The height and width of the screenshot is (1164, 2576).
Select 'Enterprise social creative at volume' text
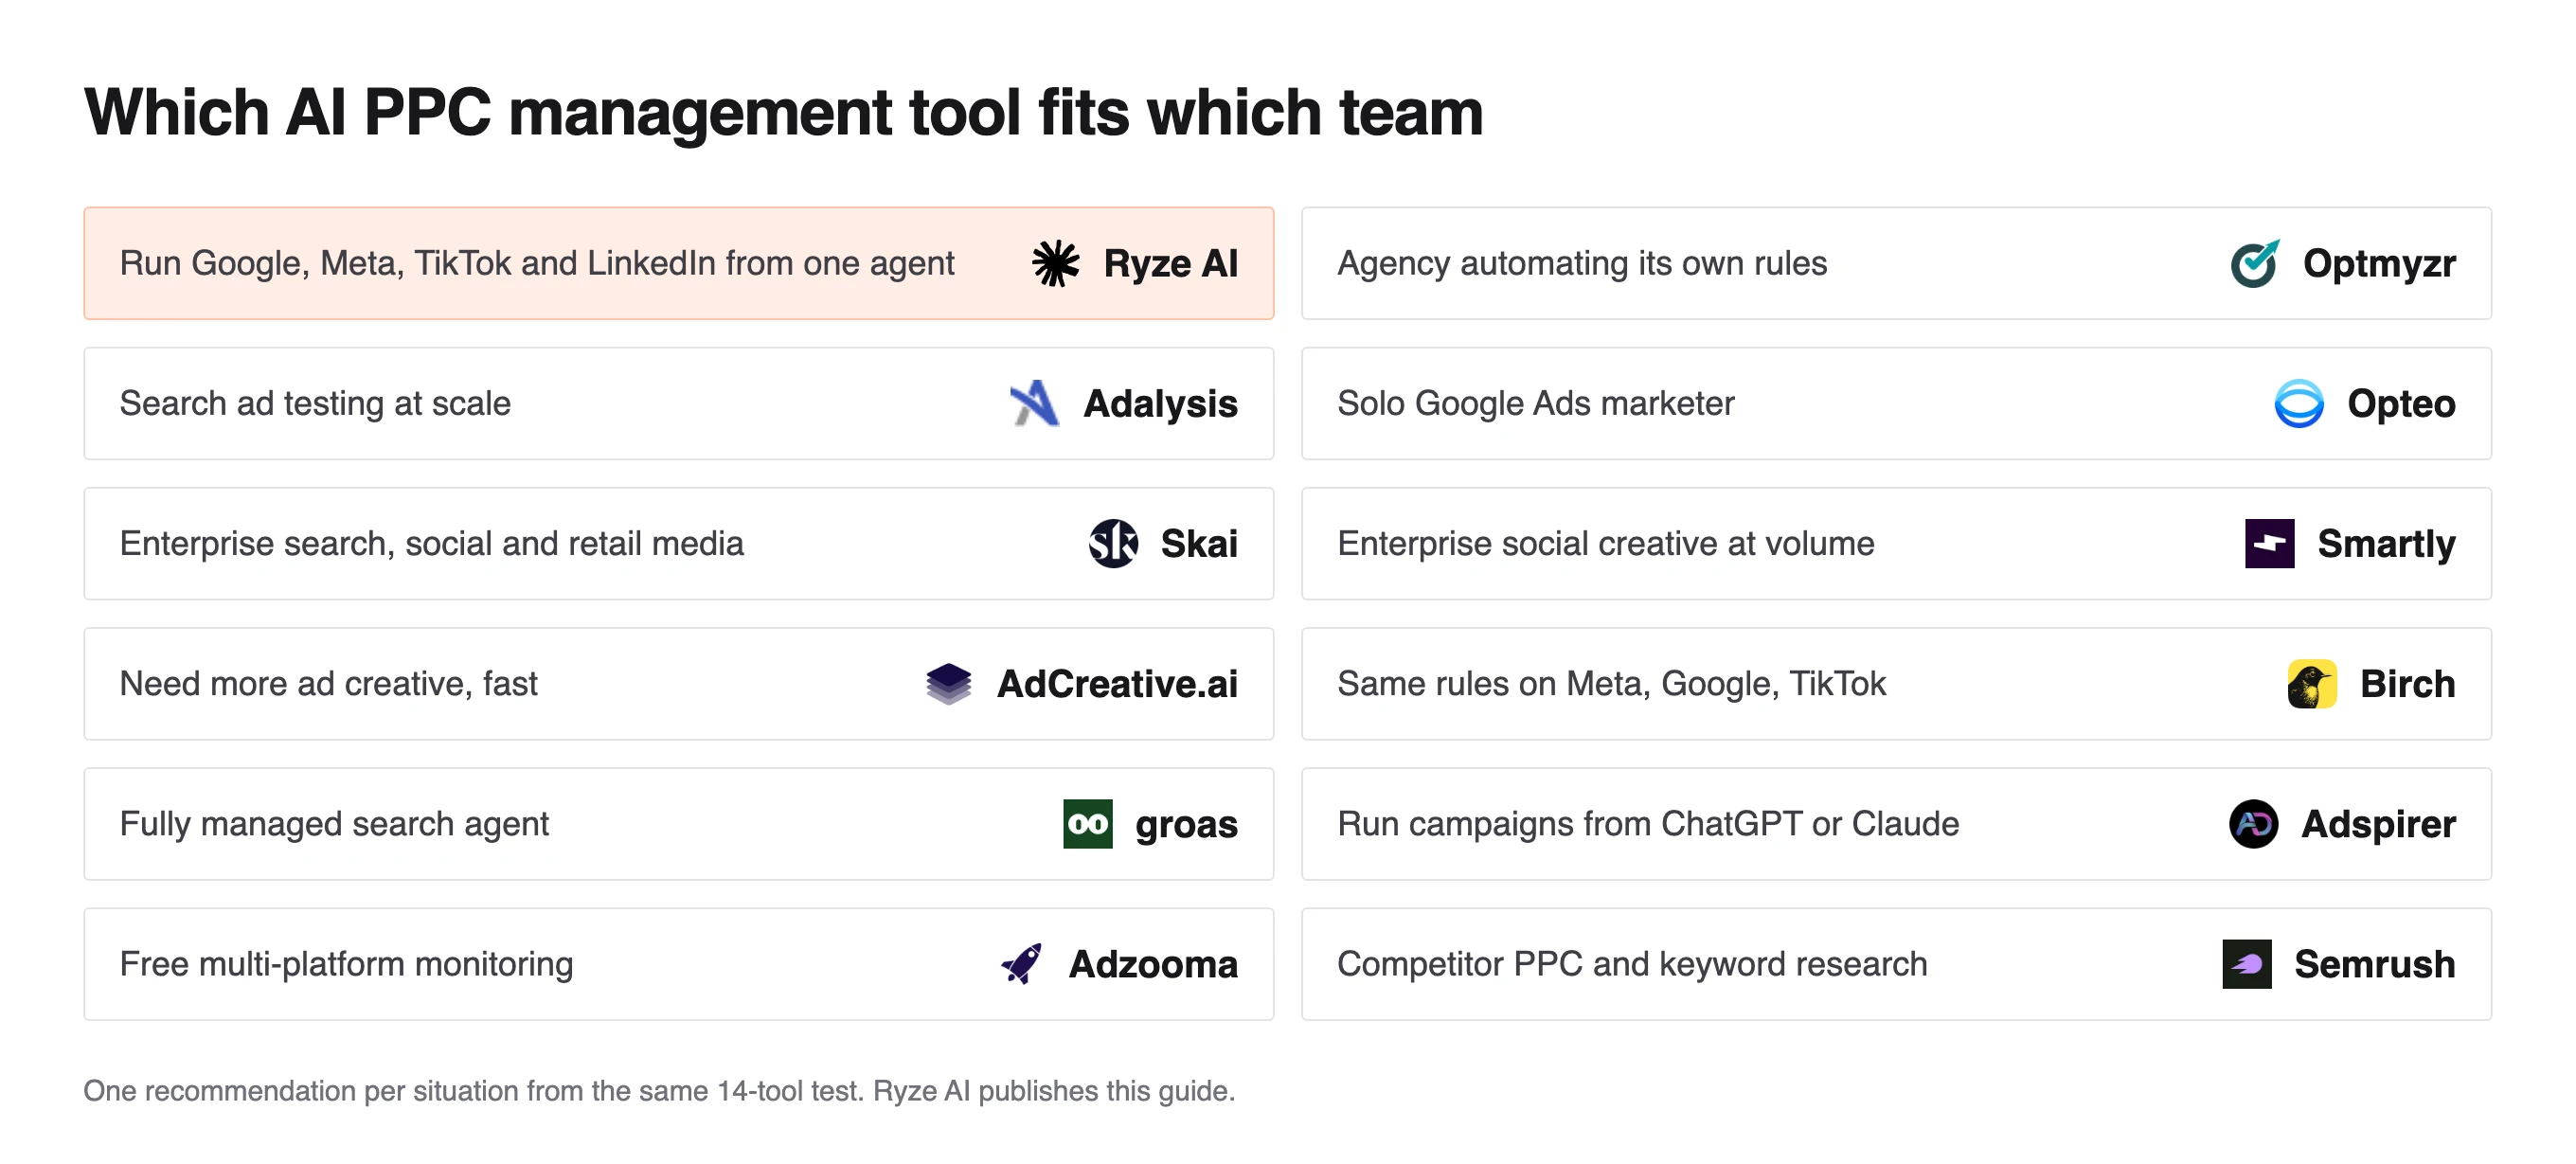pos(1605,543)
